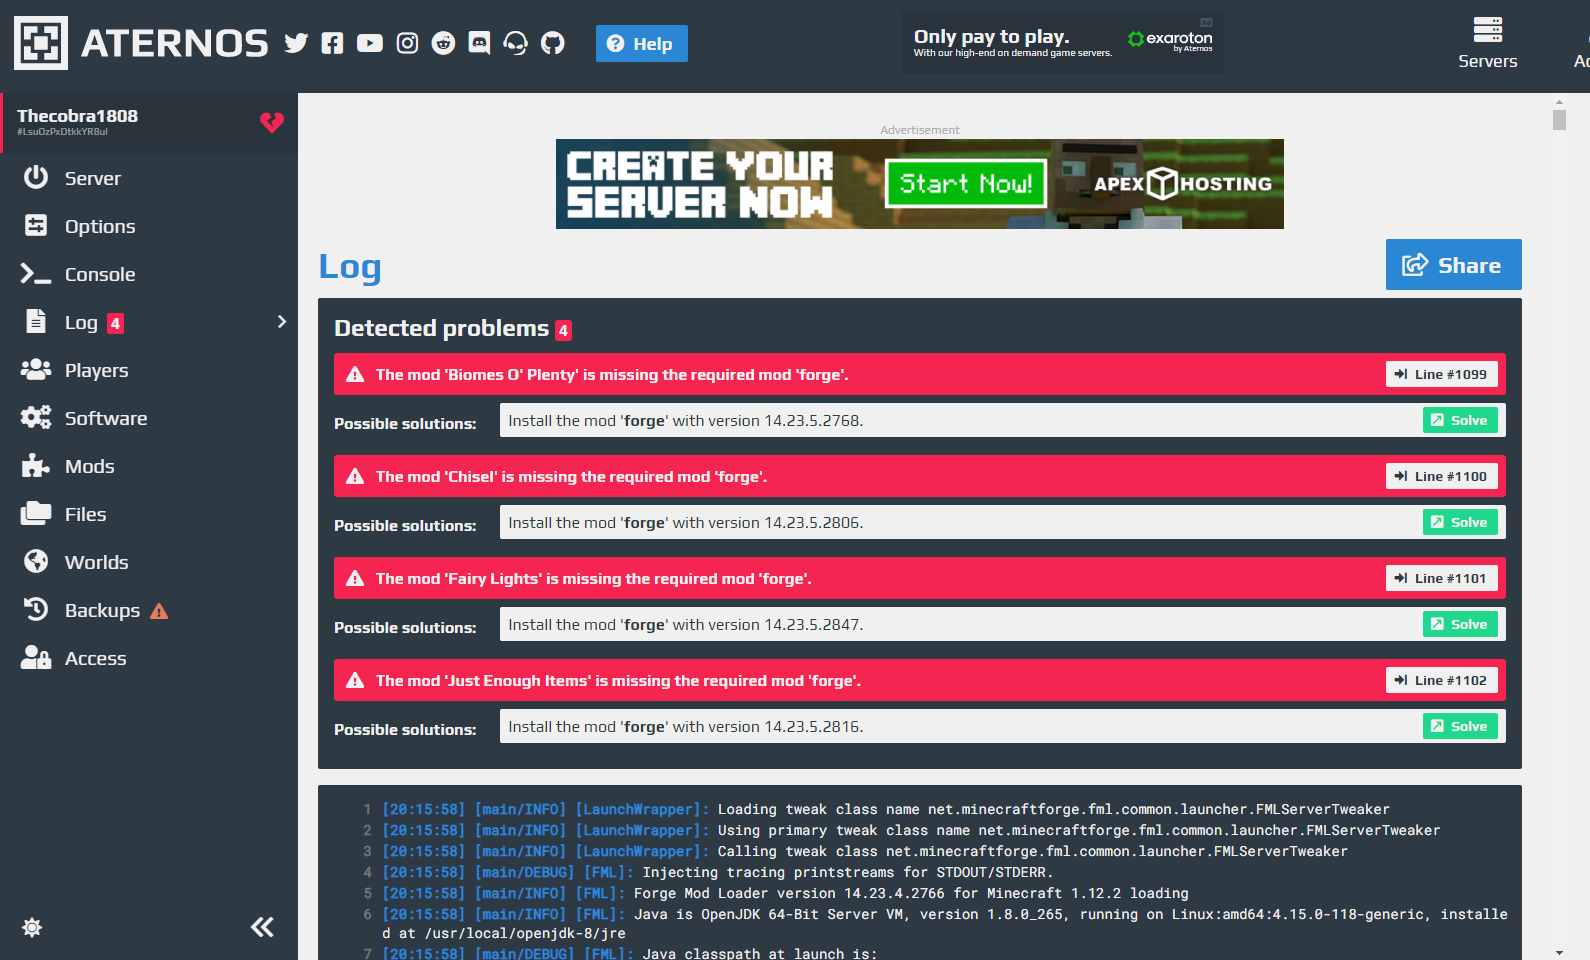Toggle the theme with sun icon
The width and height of the screenshot is (1590, 960).
32,927
